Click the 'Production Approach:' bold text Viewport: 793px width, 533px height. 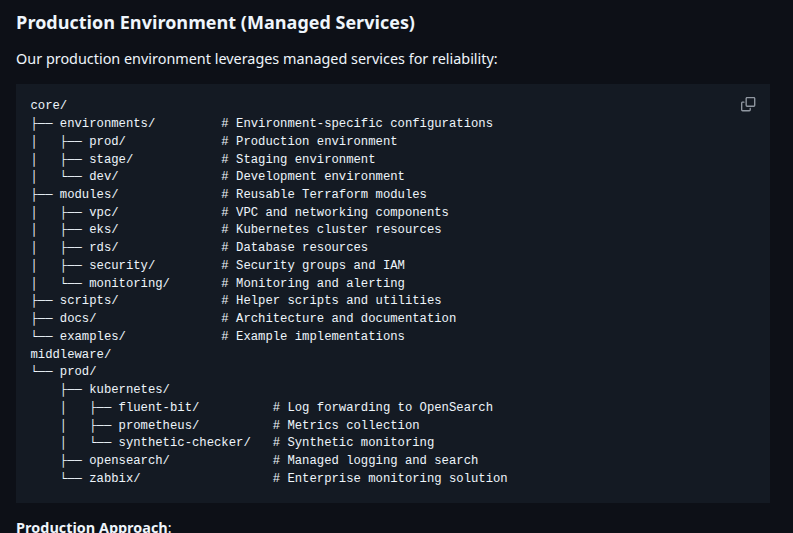pyautogui.click(x=94, y=526)
